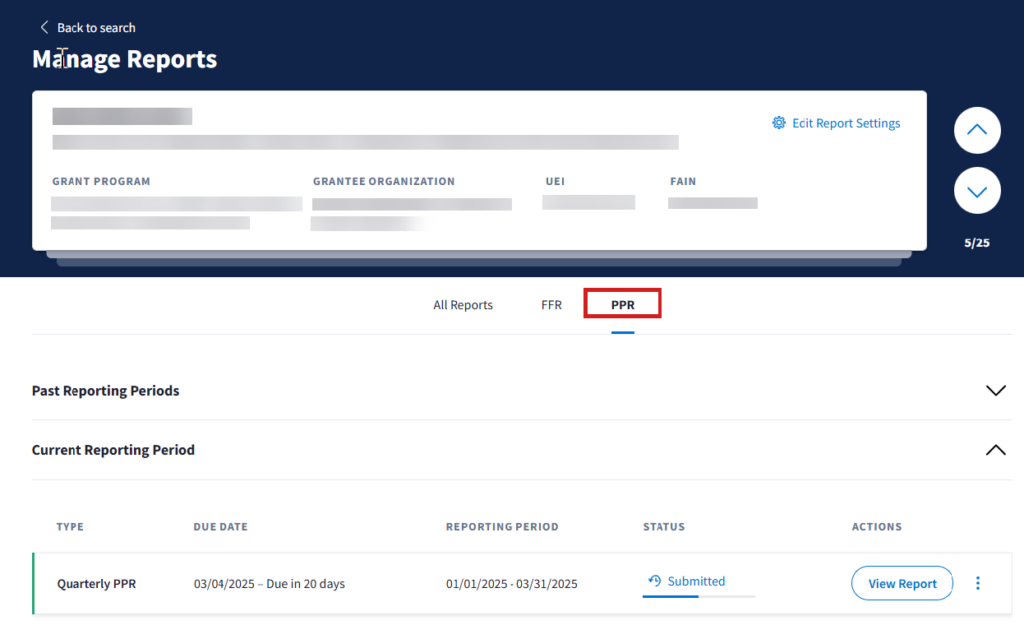Go back via the Back to search link
1024x639 pixels.
tap(96, 28)
